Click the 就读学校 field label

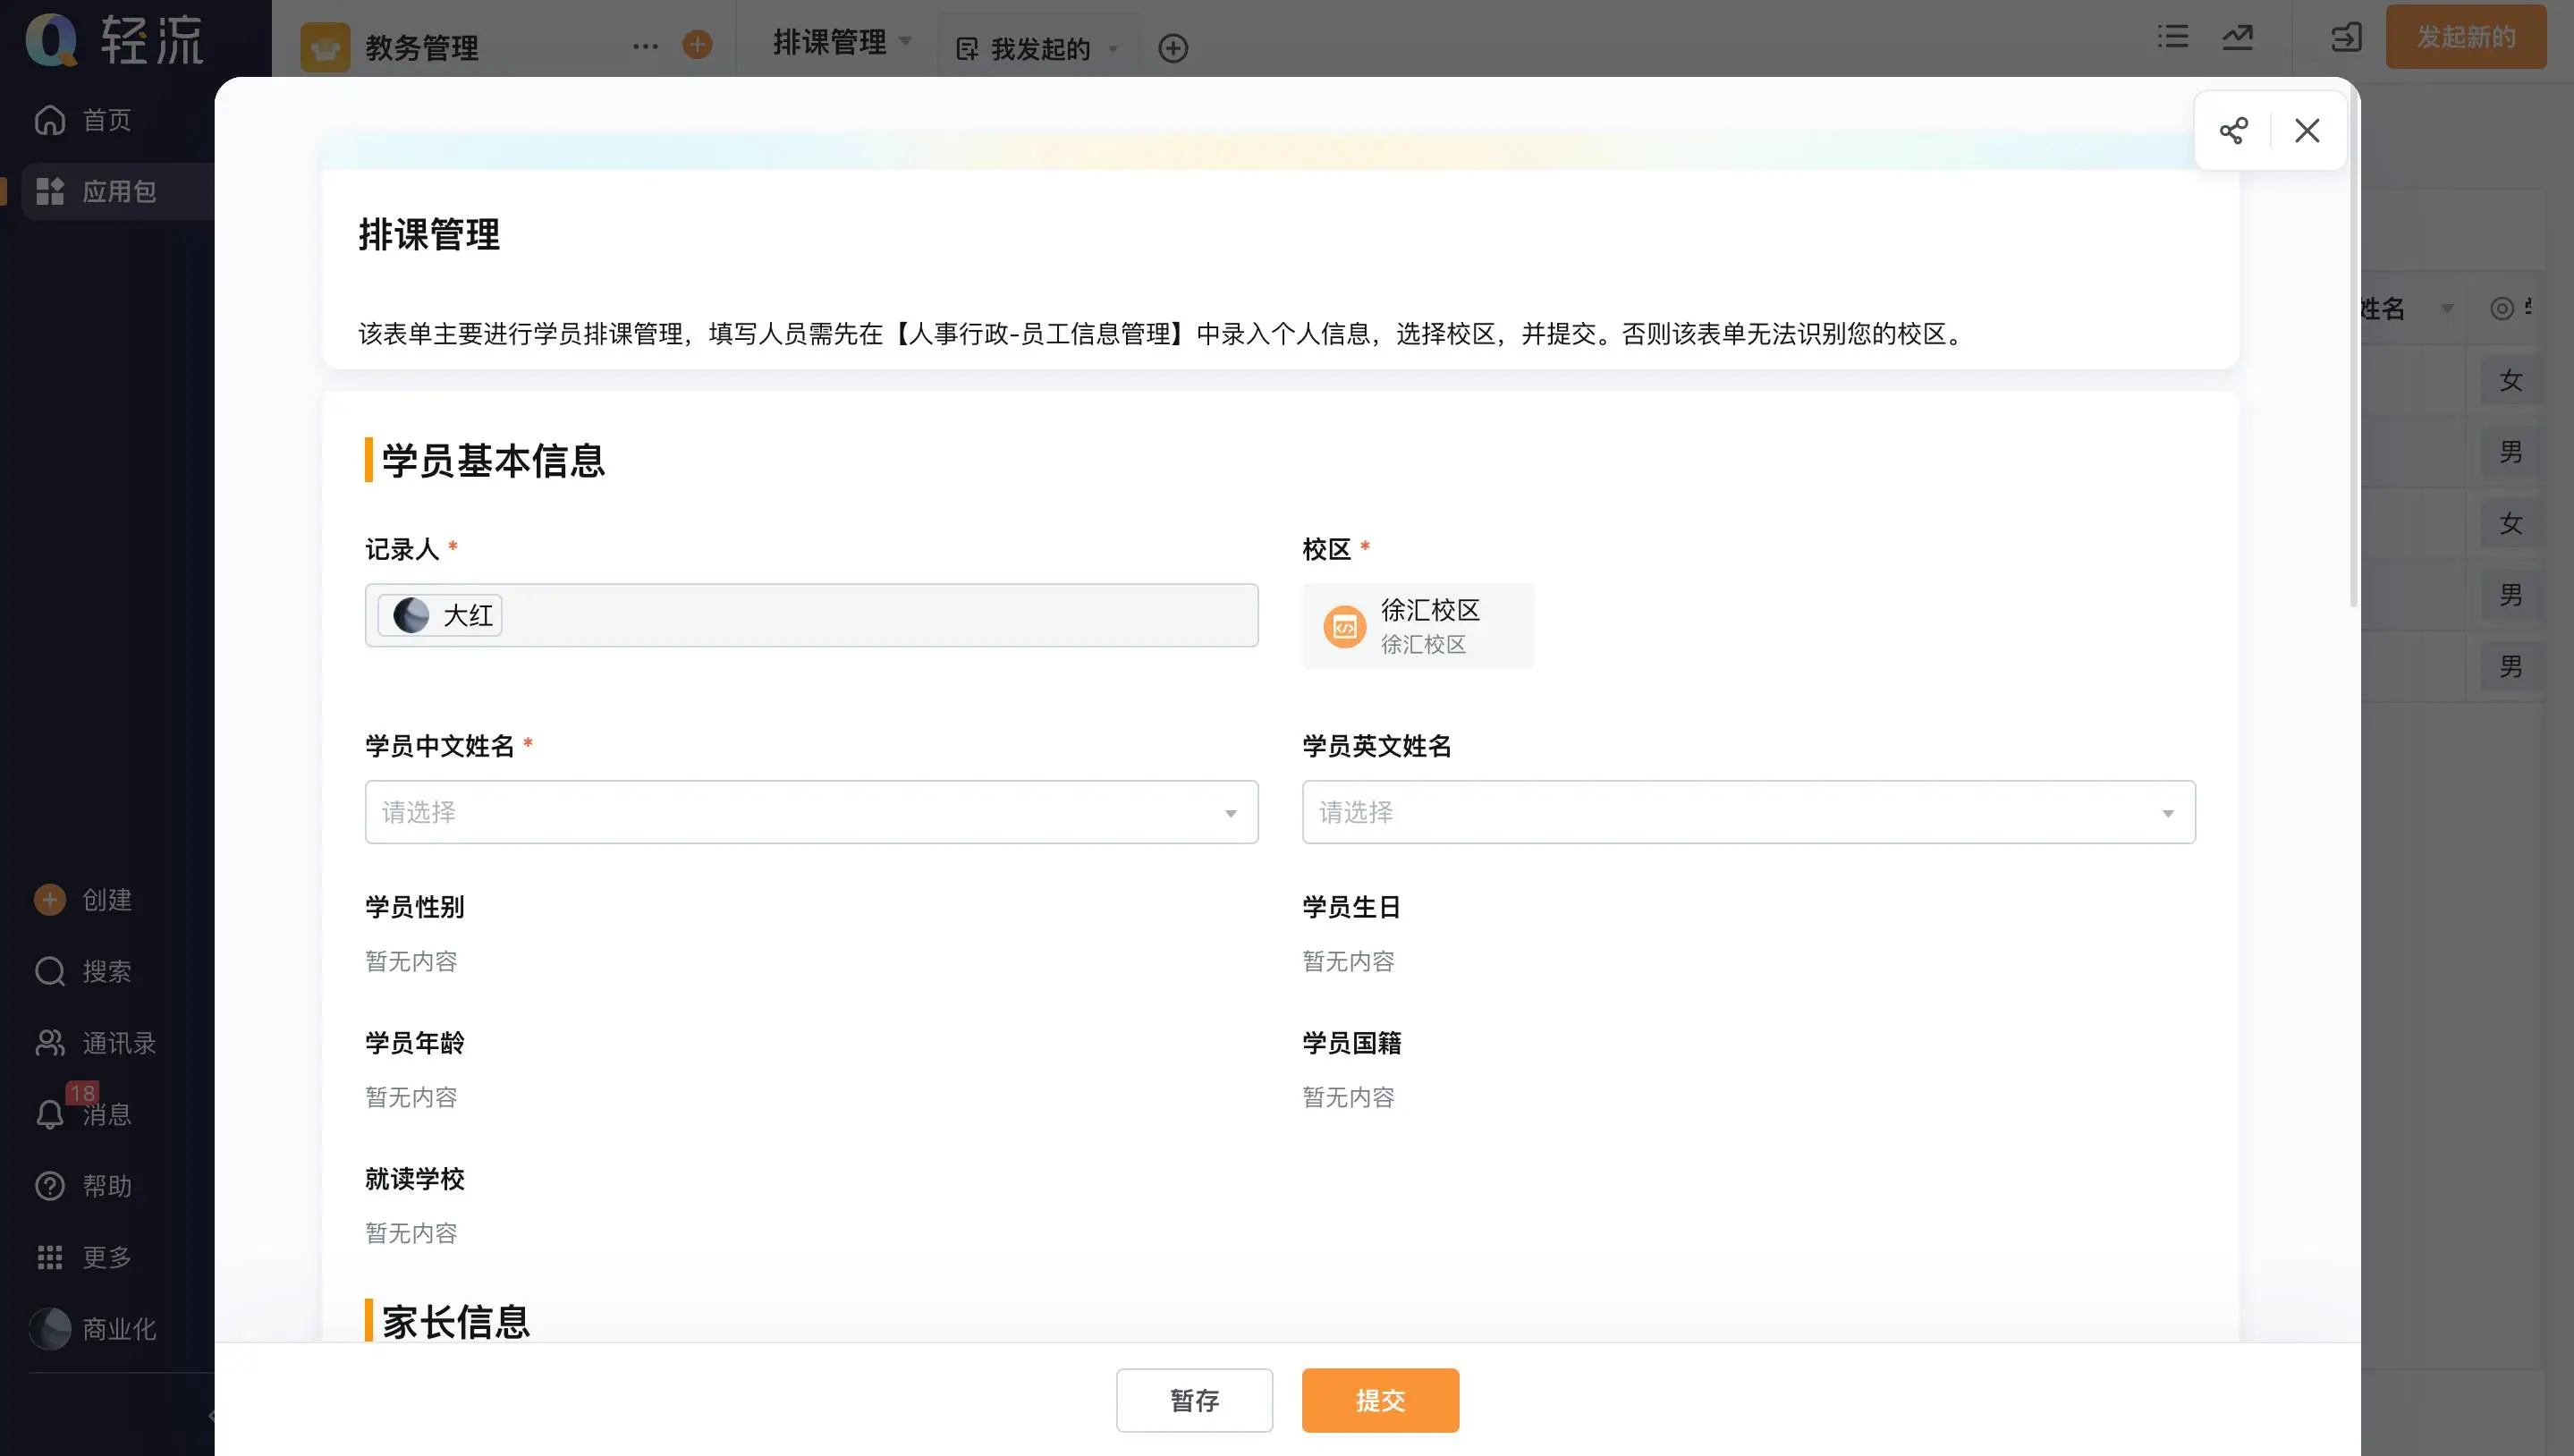(x=414, y=1178)
